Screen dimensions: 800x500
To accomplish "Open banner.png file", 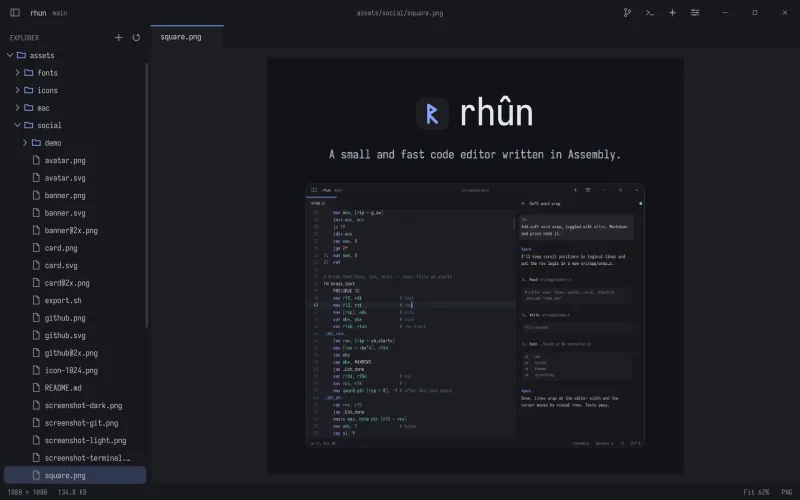I will click(x=74, y=195).
